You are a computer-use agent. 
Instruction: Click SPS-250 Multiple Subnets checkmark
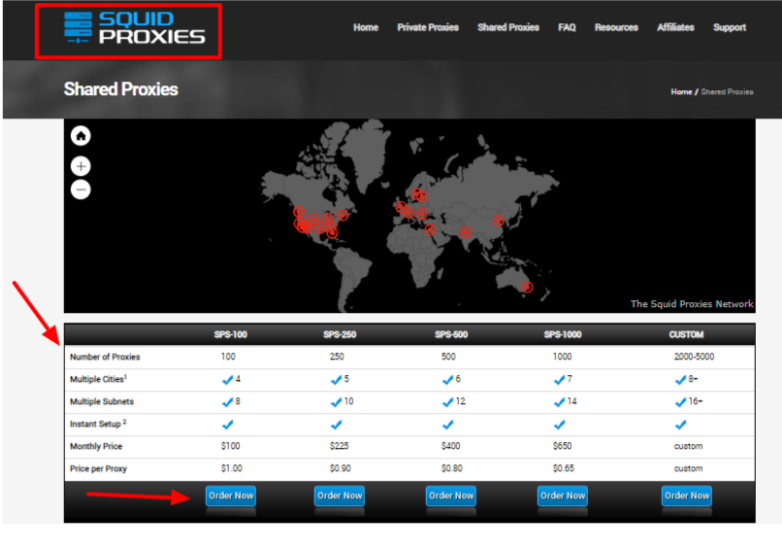click(337, 402)
